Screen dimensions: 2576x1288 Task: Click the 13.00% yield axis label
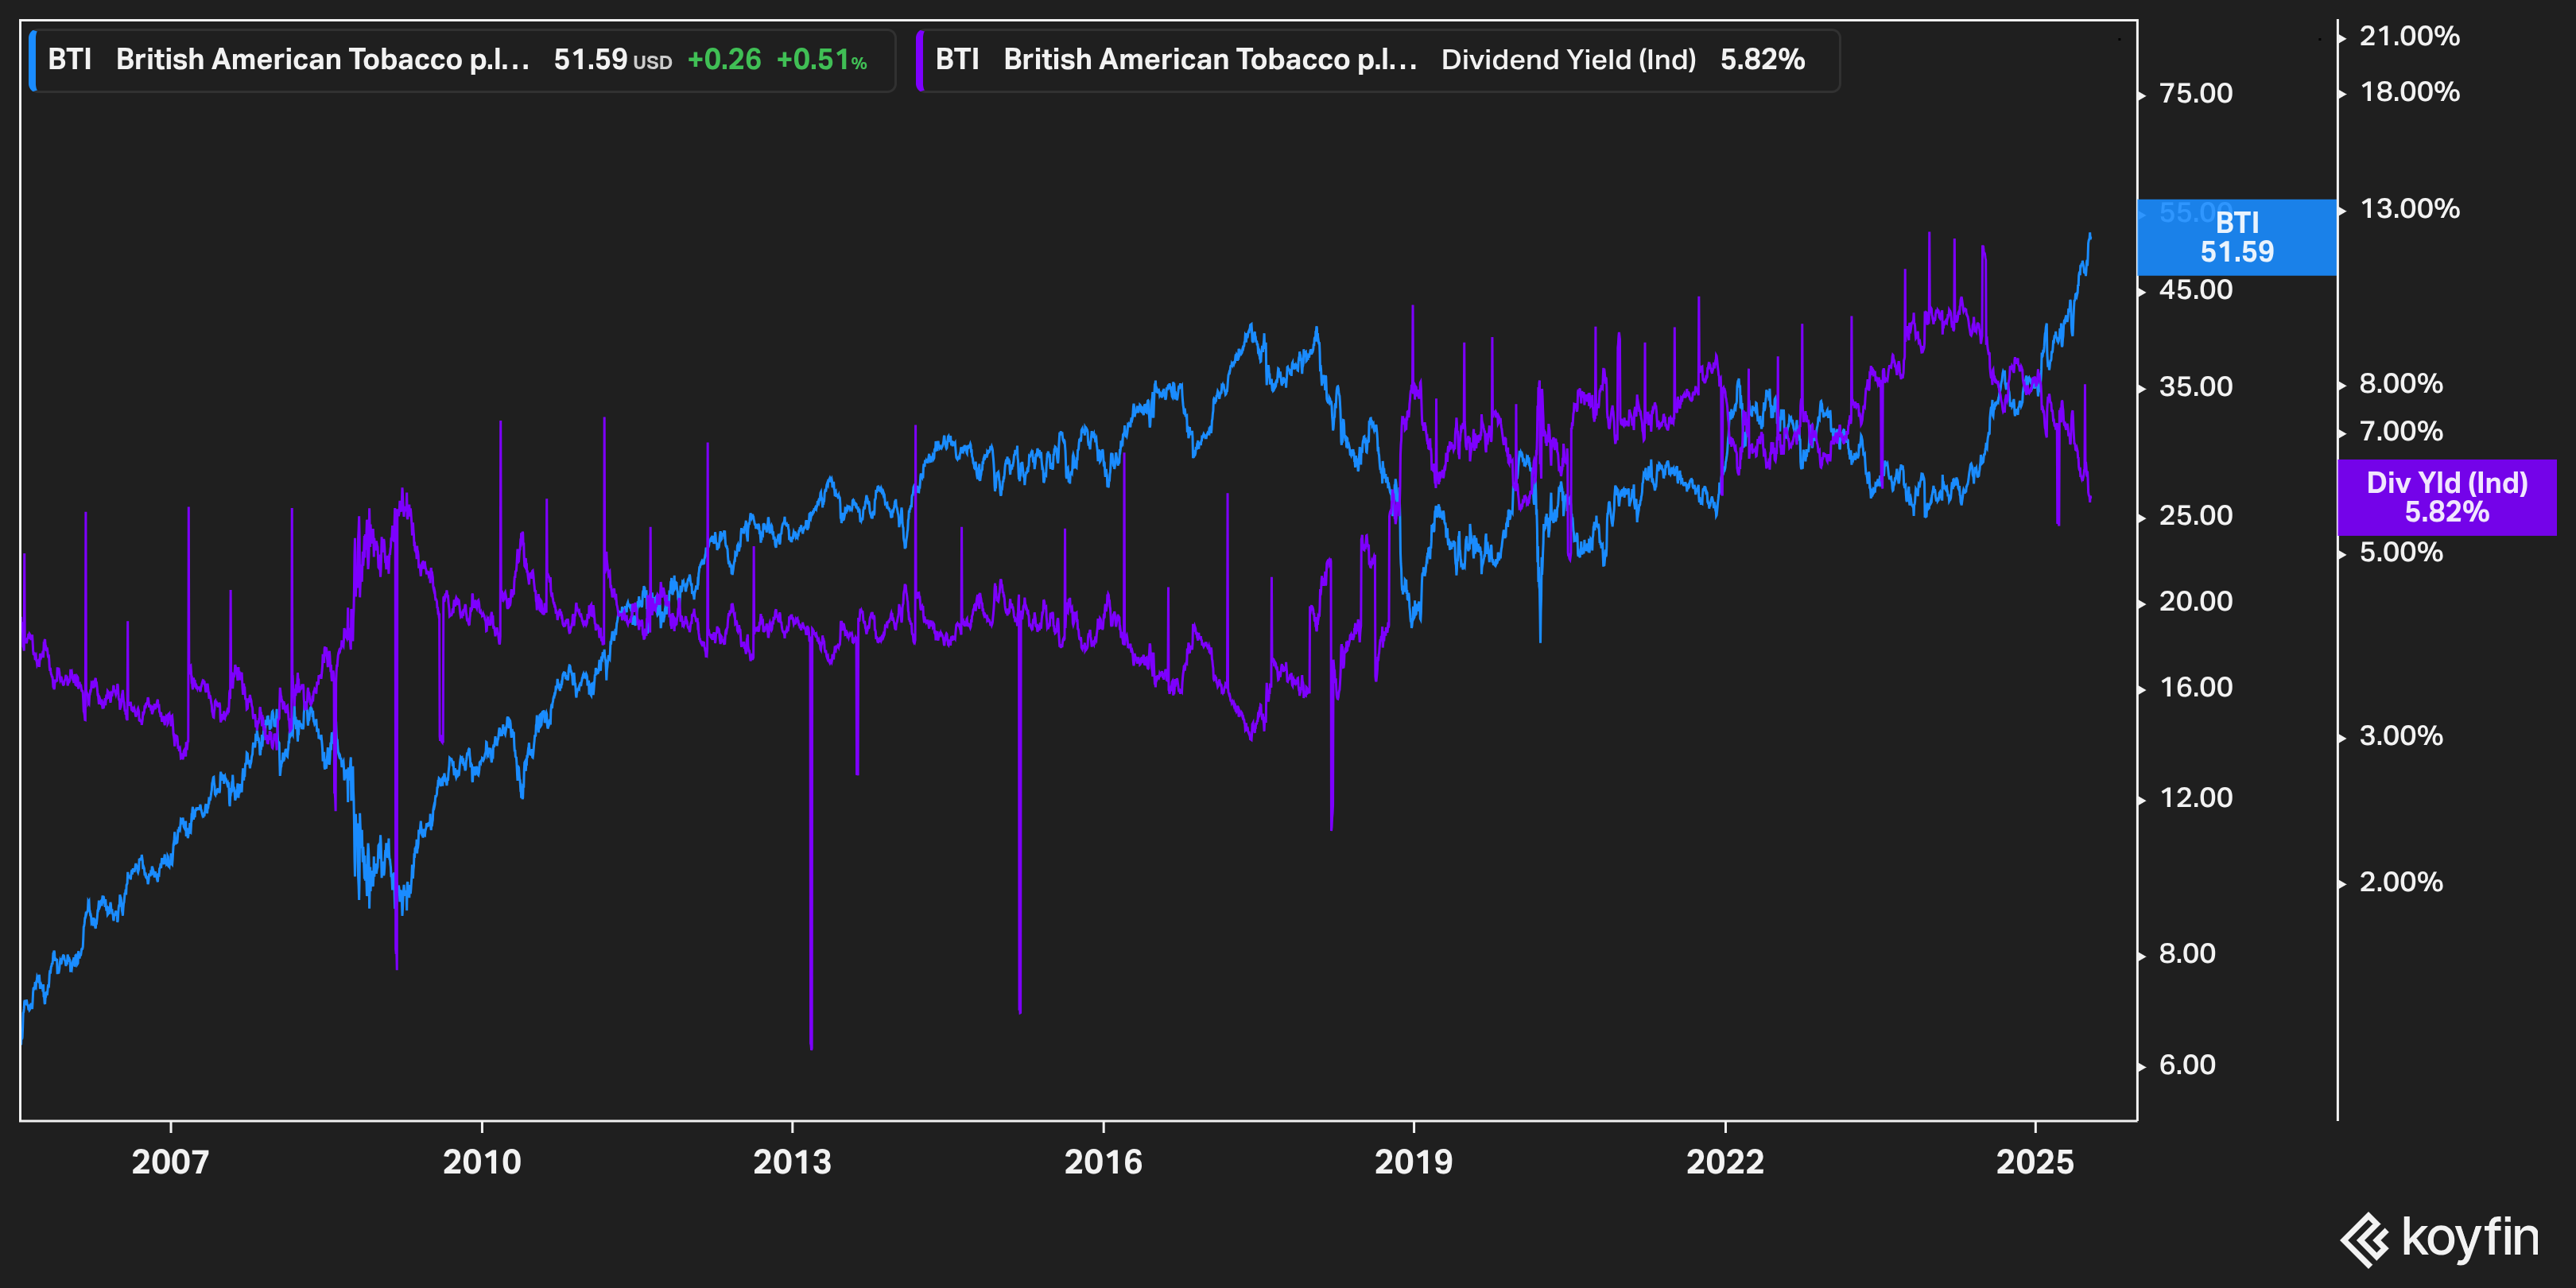(2409, 209)
